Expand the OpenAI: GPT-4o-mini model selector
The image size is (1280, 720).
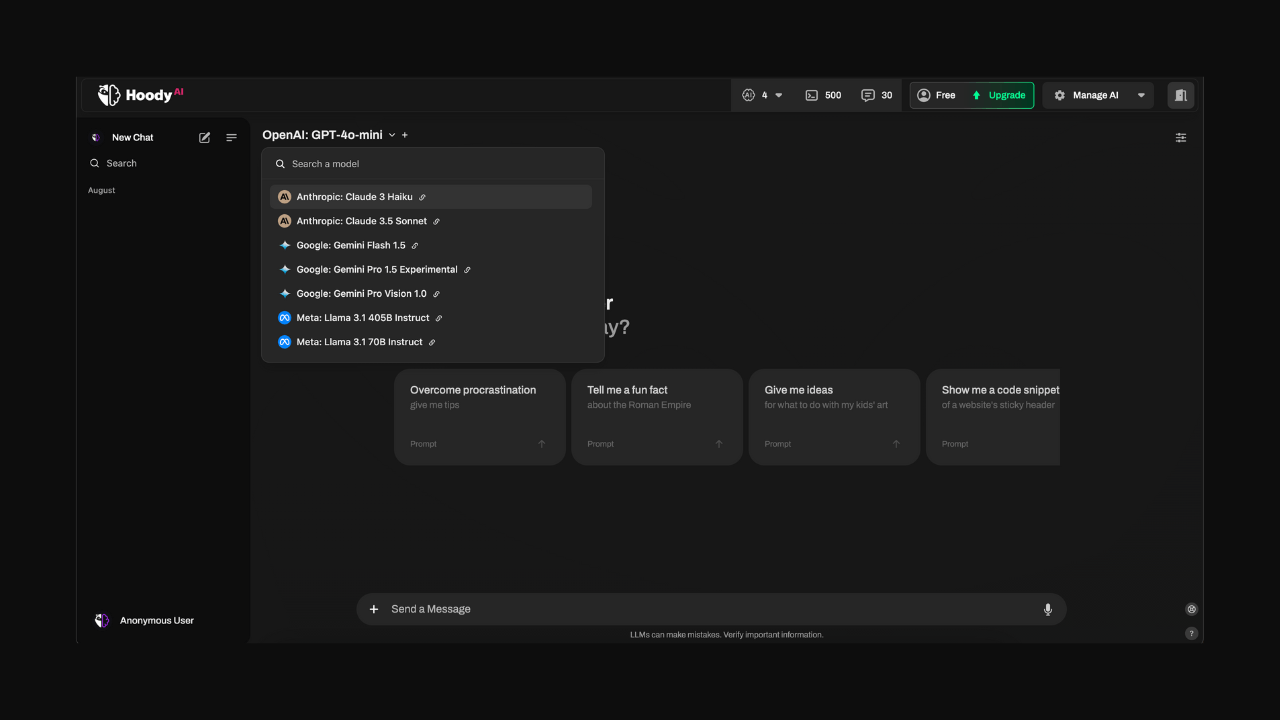click(329, 135)
